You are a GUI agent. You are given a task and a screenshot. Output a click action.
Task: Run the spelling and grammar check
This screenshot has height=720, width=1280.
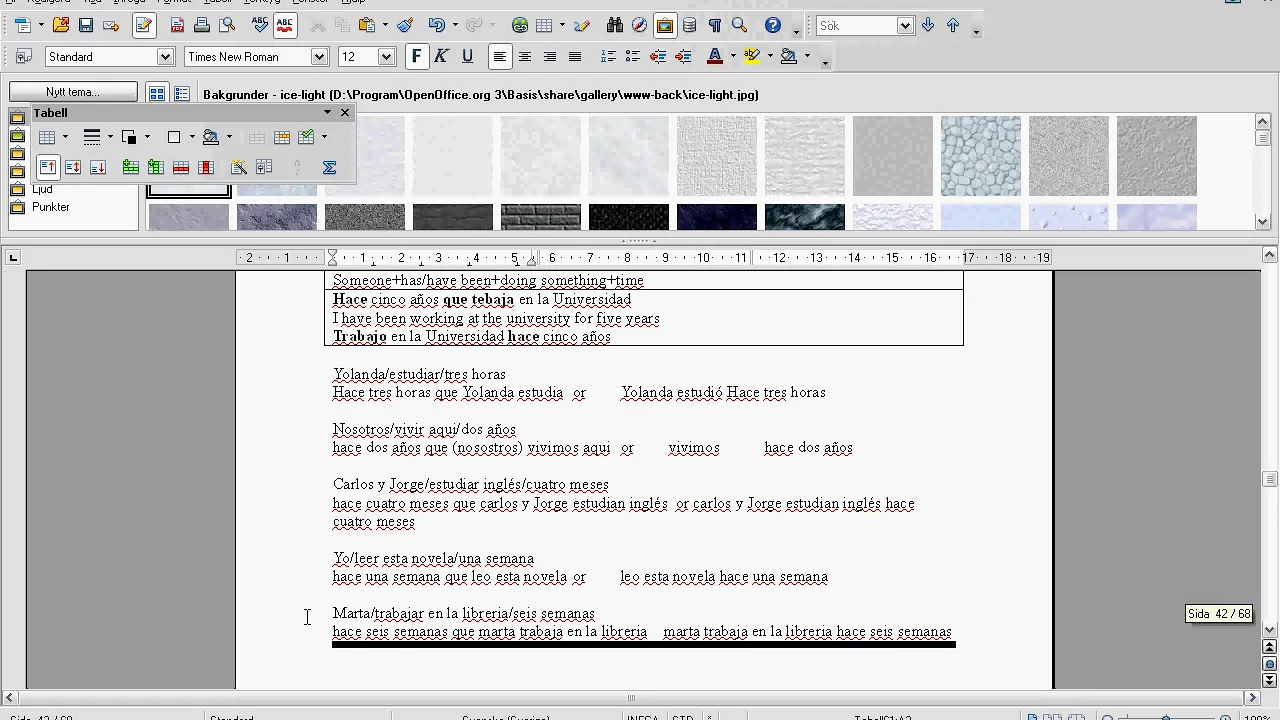[260, 25]
